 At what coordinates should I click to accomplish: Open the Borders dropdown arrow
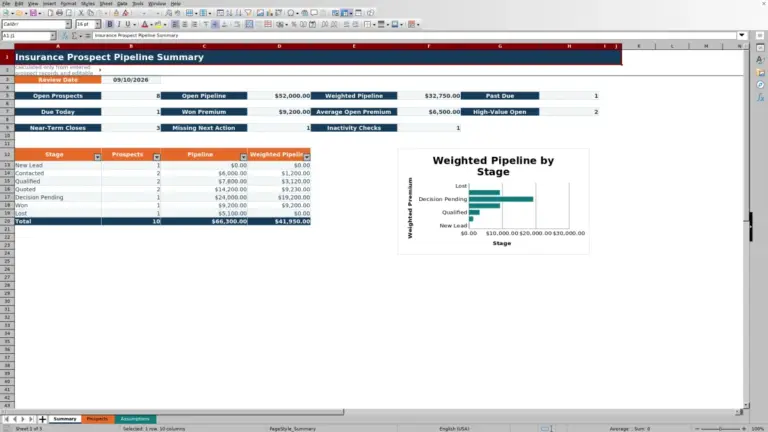click(374, 24)
